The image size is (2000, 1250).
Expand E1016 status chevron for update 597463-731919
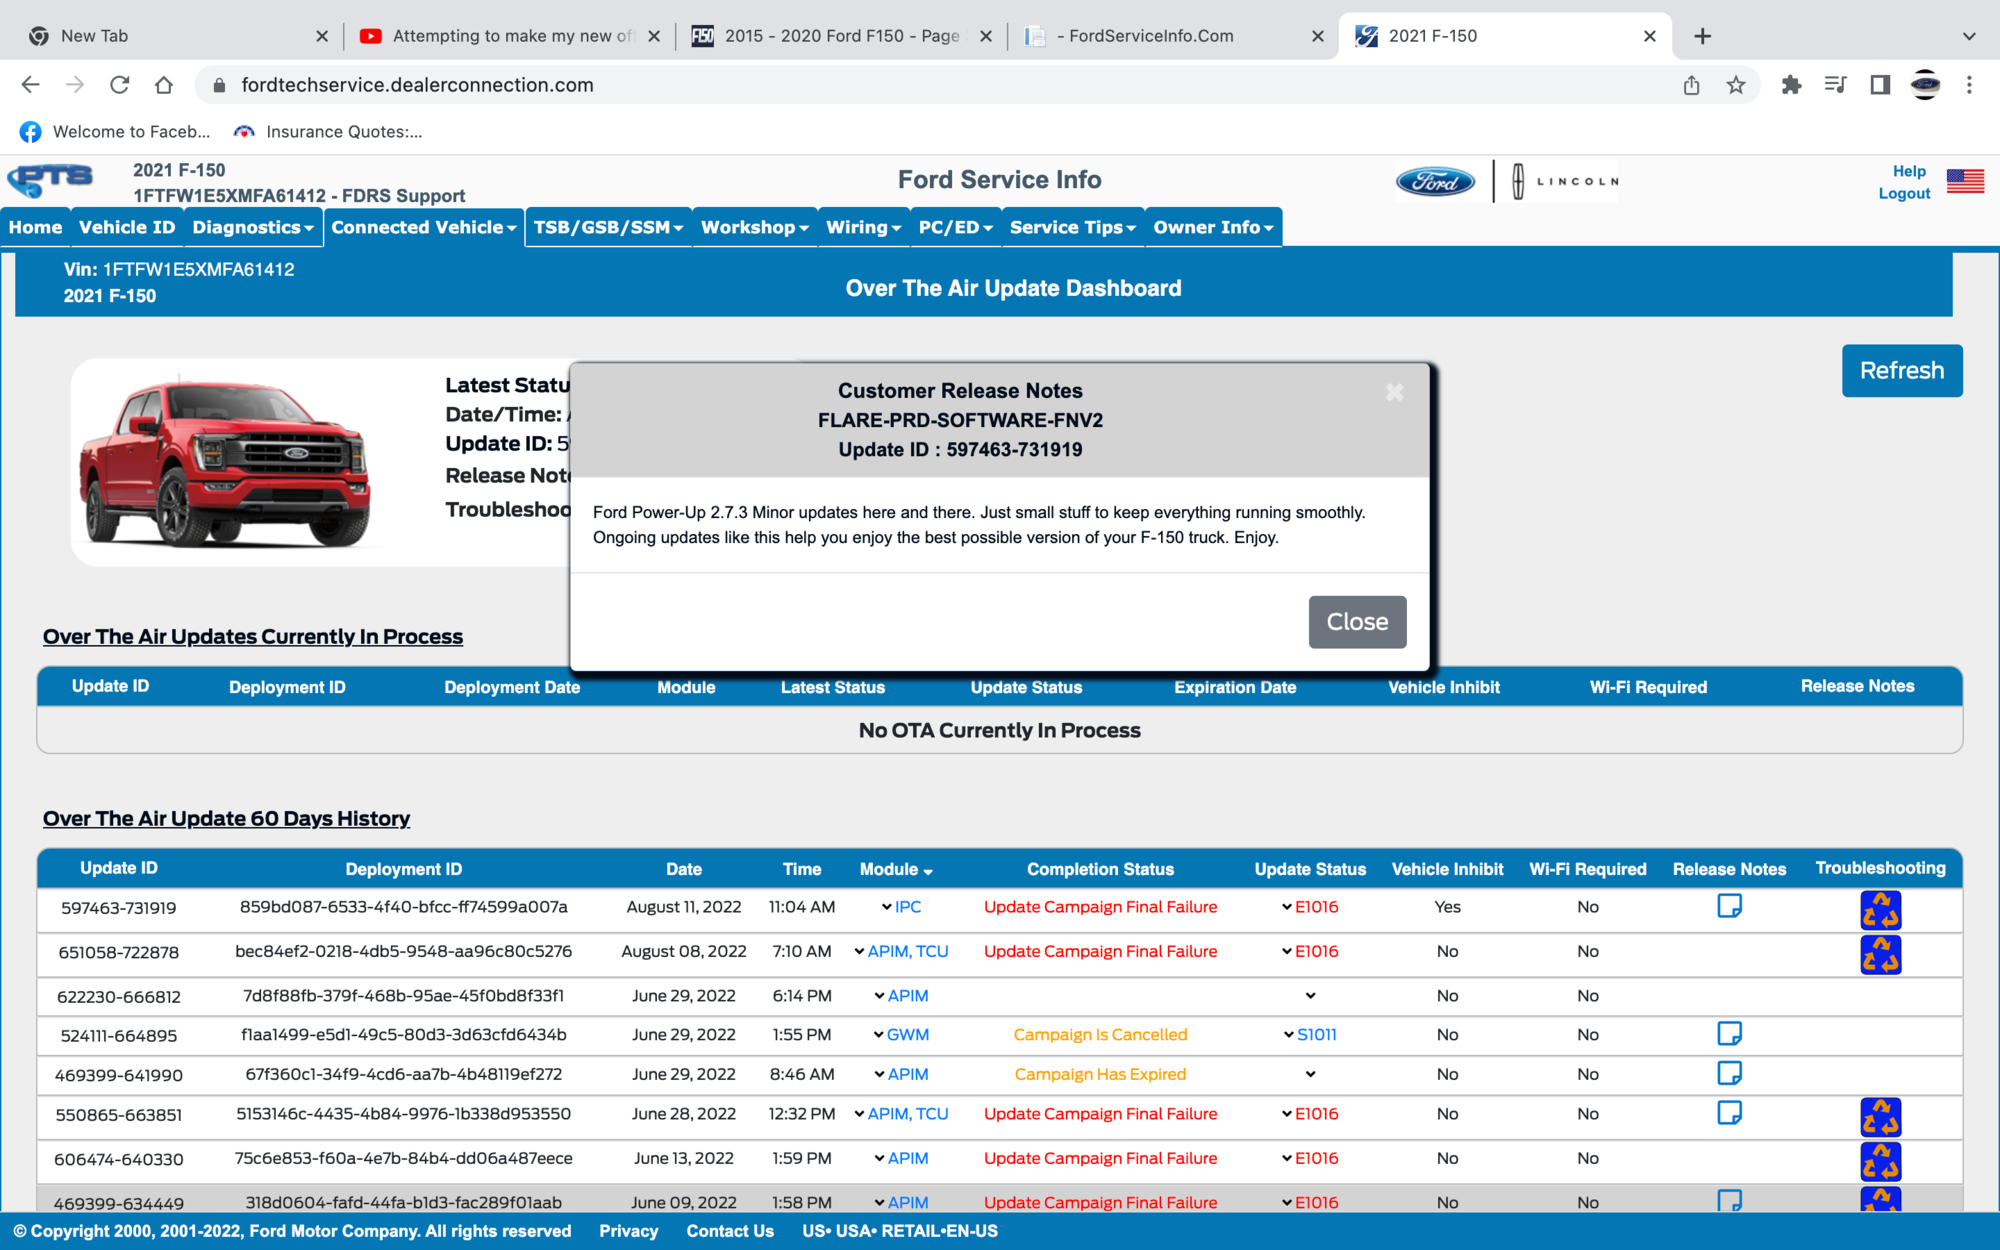(1285, 907)
